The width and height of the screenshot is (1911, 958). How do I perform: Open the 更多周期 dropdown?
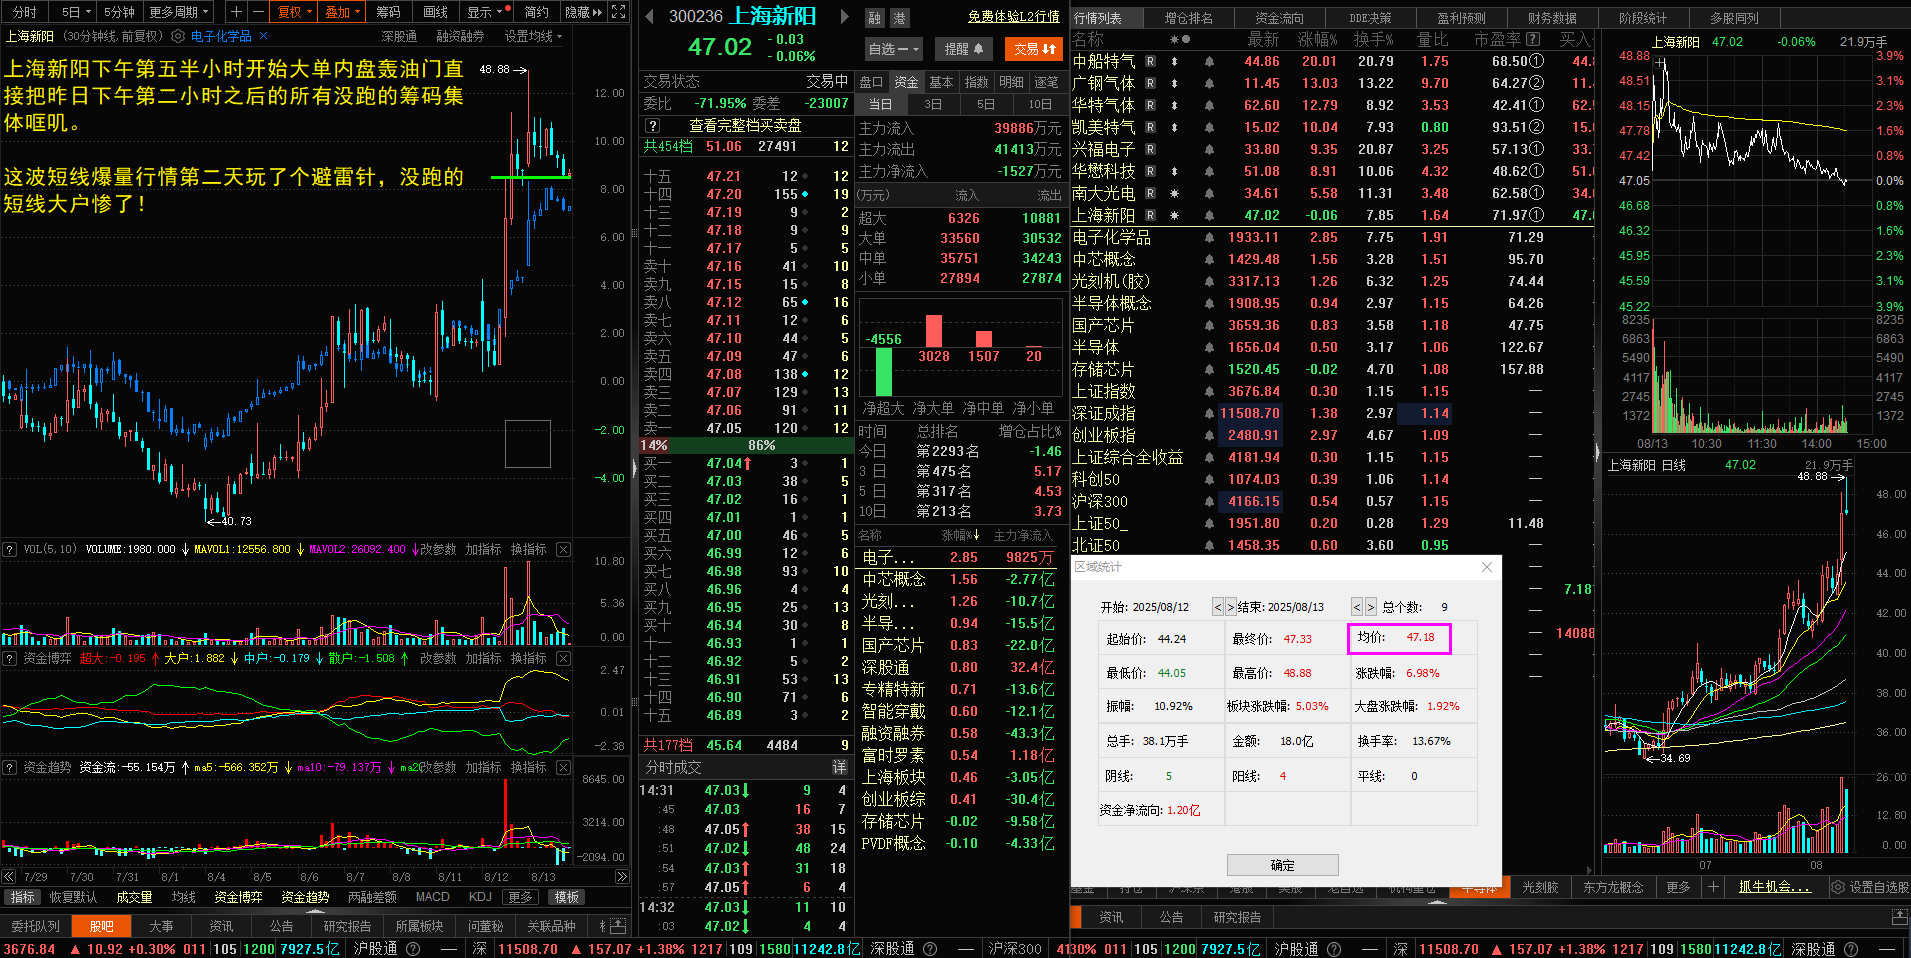(179, 12)
